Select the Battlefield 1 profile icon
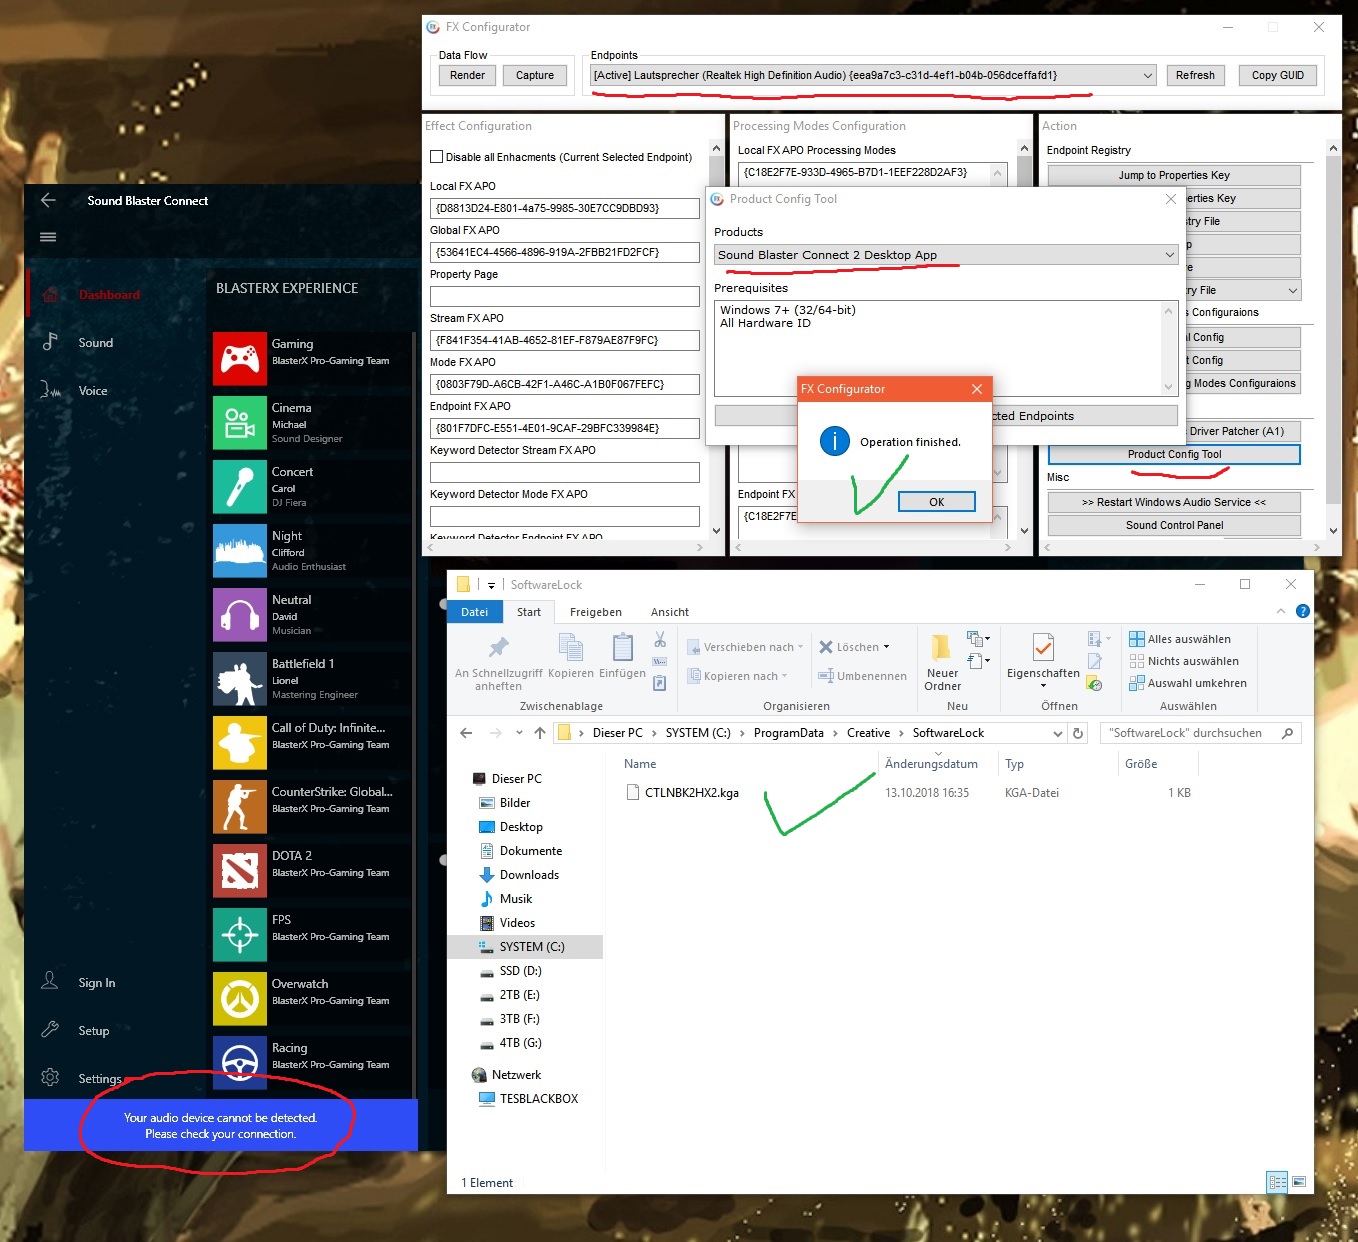 coord(240,678)
